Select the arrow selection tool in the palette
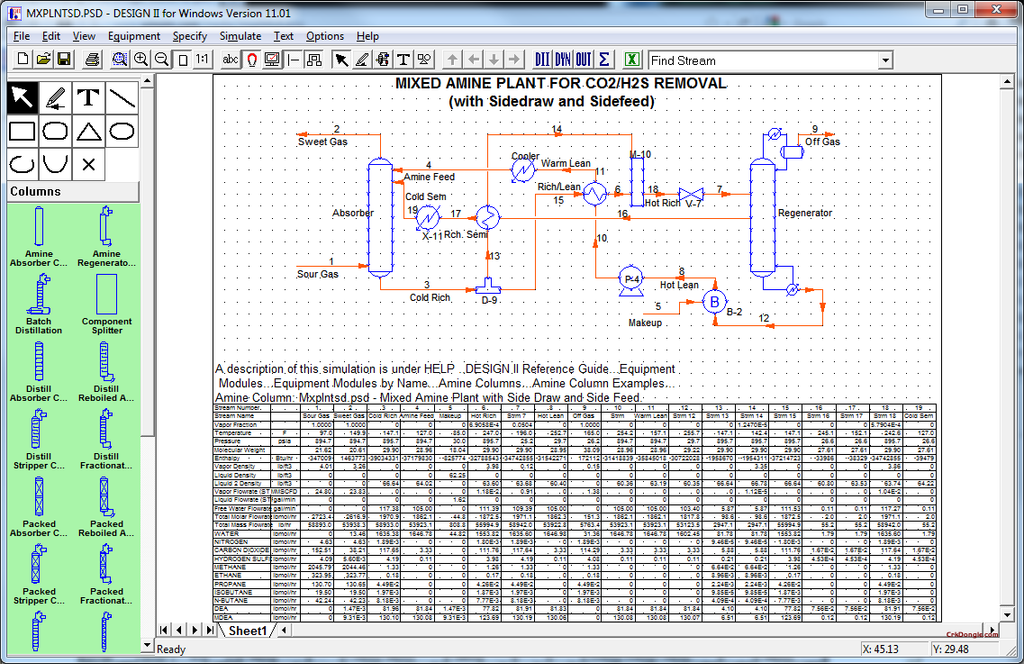Screen dimensions: 1024x664 click(x=22, y=98)
